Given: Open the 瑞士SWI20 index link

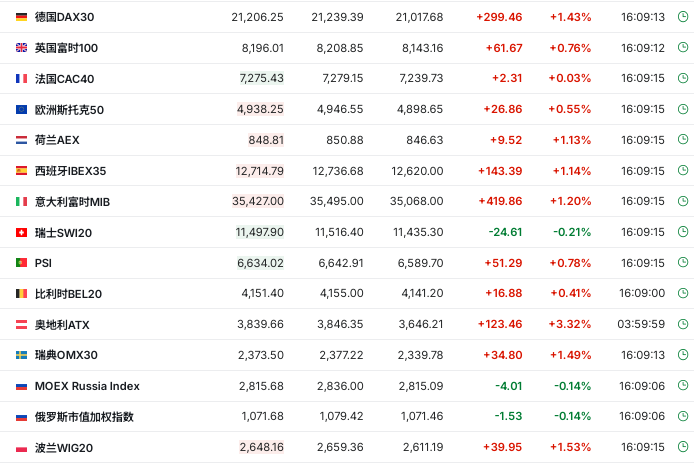Looking at the screenshot, I should tap(63, 232).
